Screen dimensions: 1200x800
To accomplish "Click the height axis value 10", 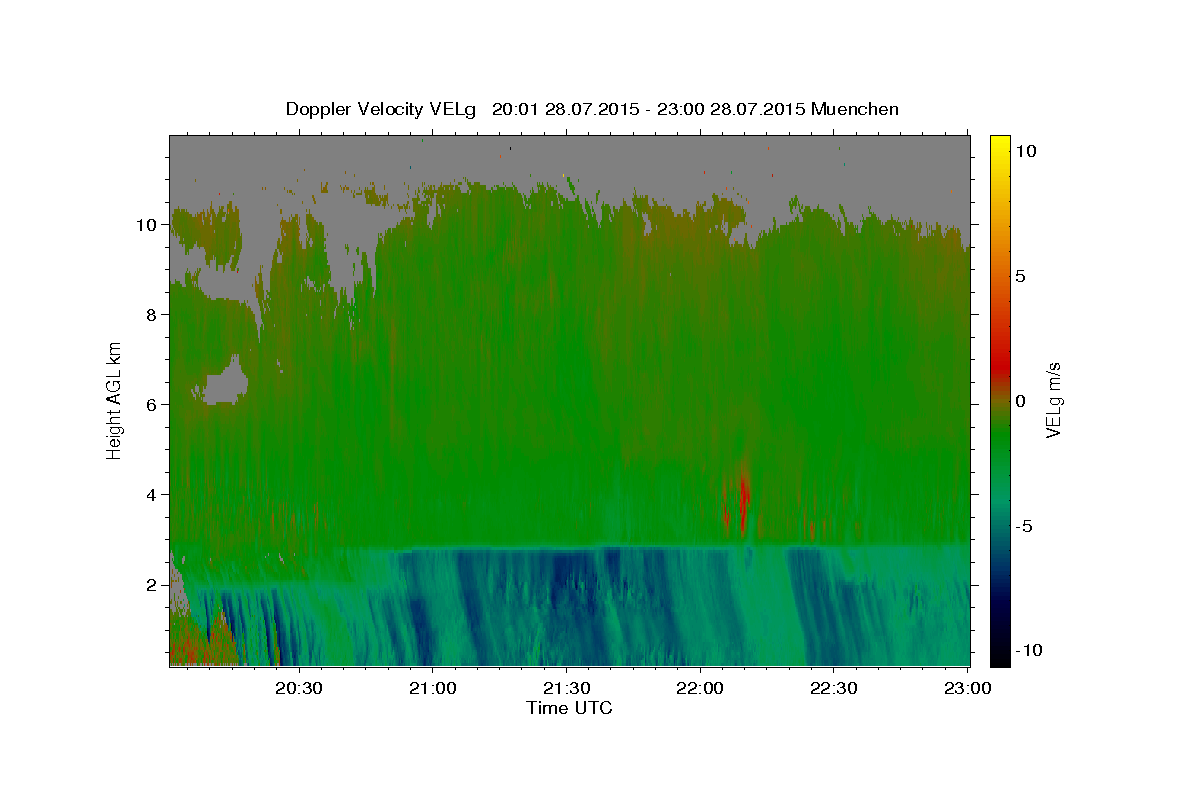I will tap(148, 224).
